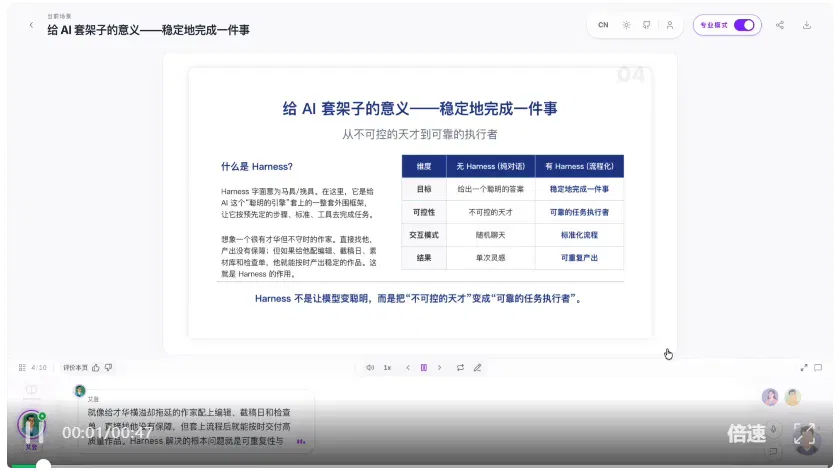This screenshot has height=471, width=835.
Task: Click the male participant avatar beside her
Action: 792,397
